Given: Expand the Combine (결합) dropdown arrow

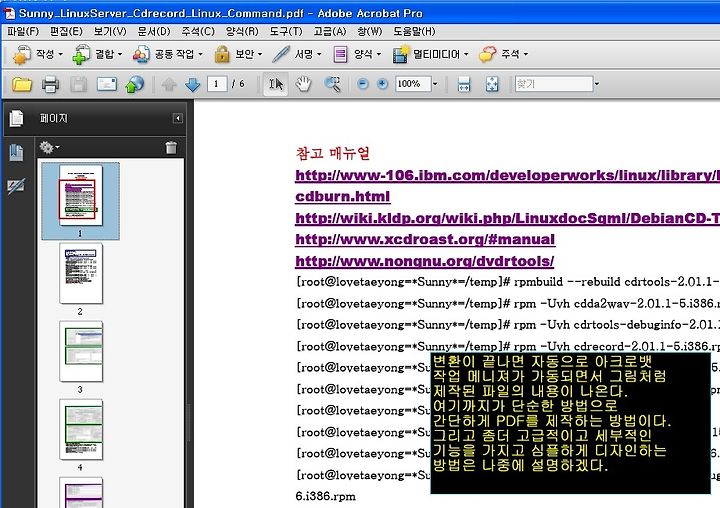Looking at the screenshot, I should [x=120, y=54].
